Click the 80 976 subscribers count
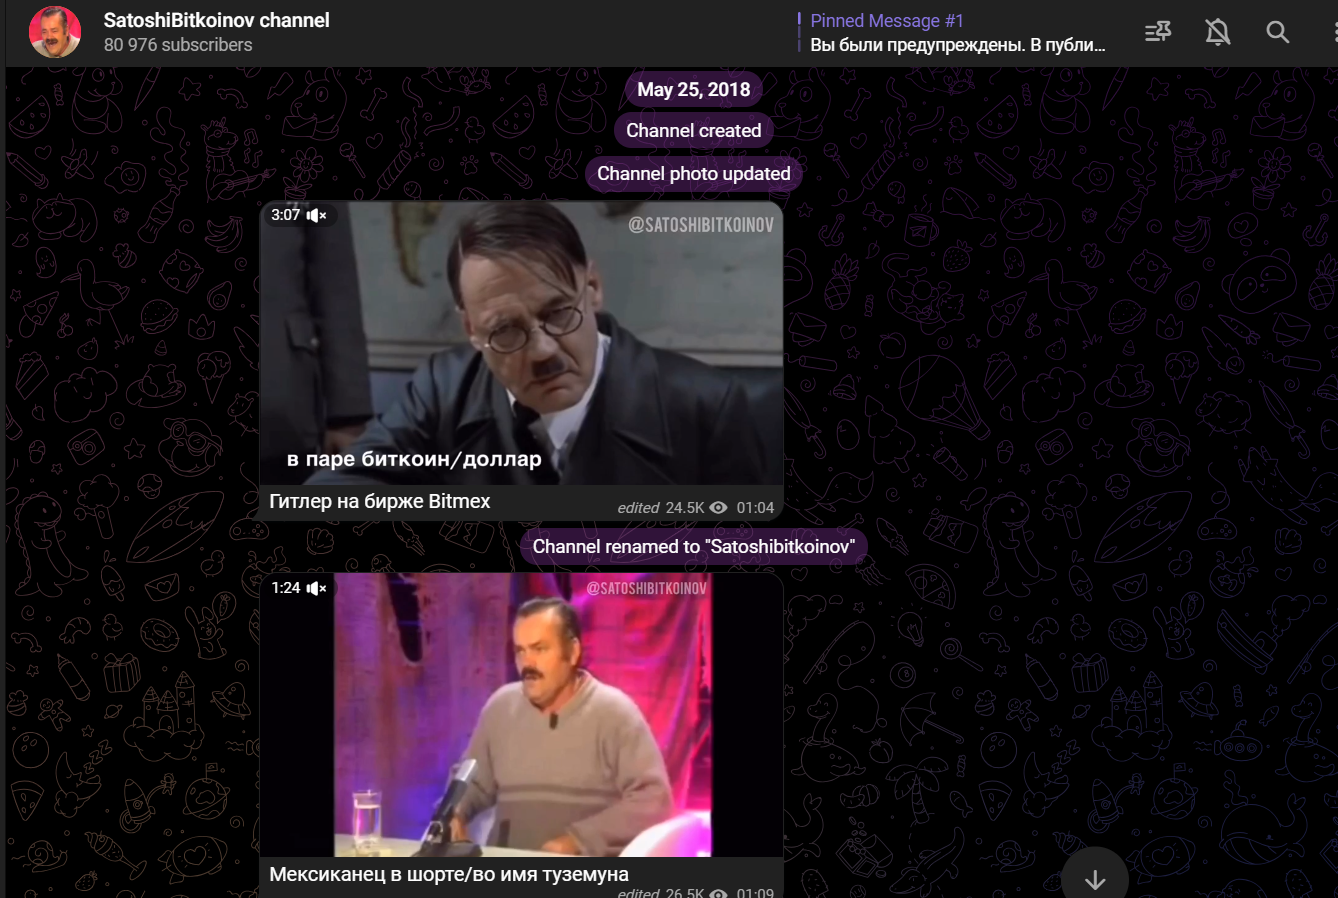This screenshot has height=898, width=1338. coord(178,45)
